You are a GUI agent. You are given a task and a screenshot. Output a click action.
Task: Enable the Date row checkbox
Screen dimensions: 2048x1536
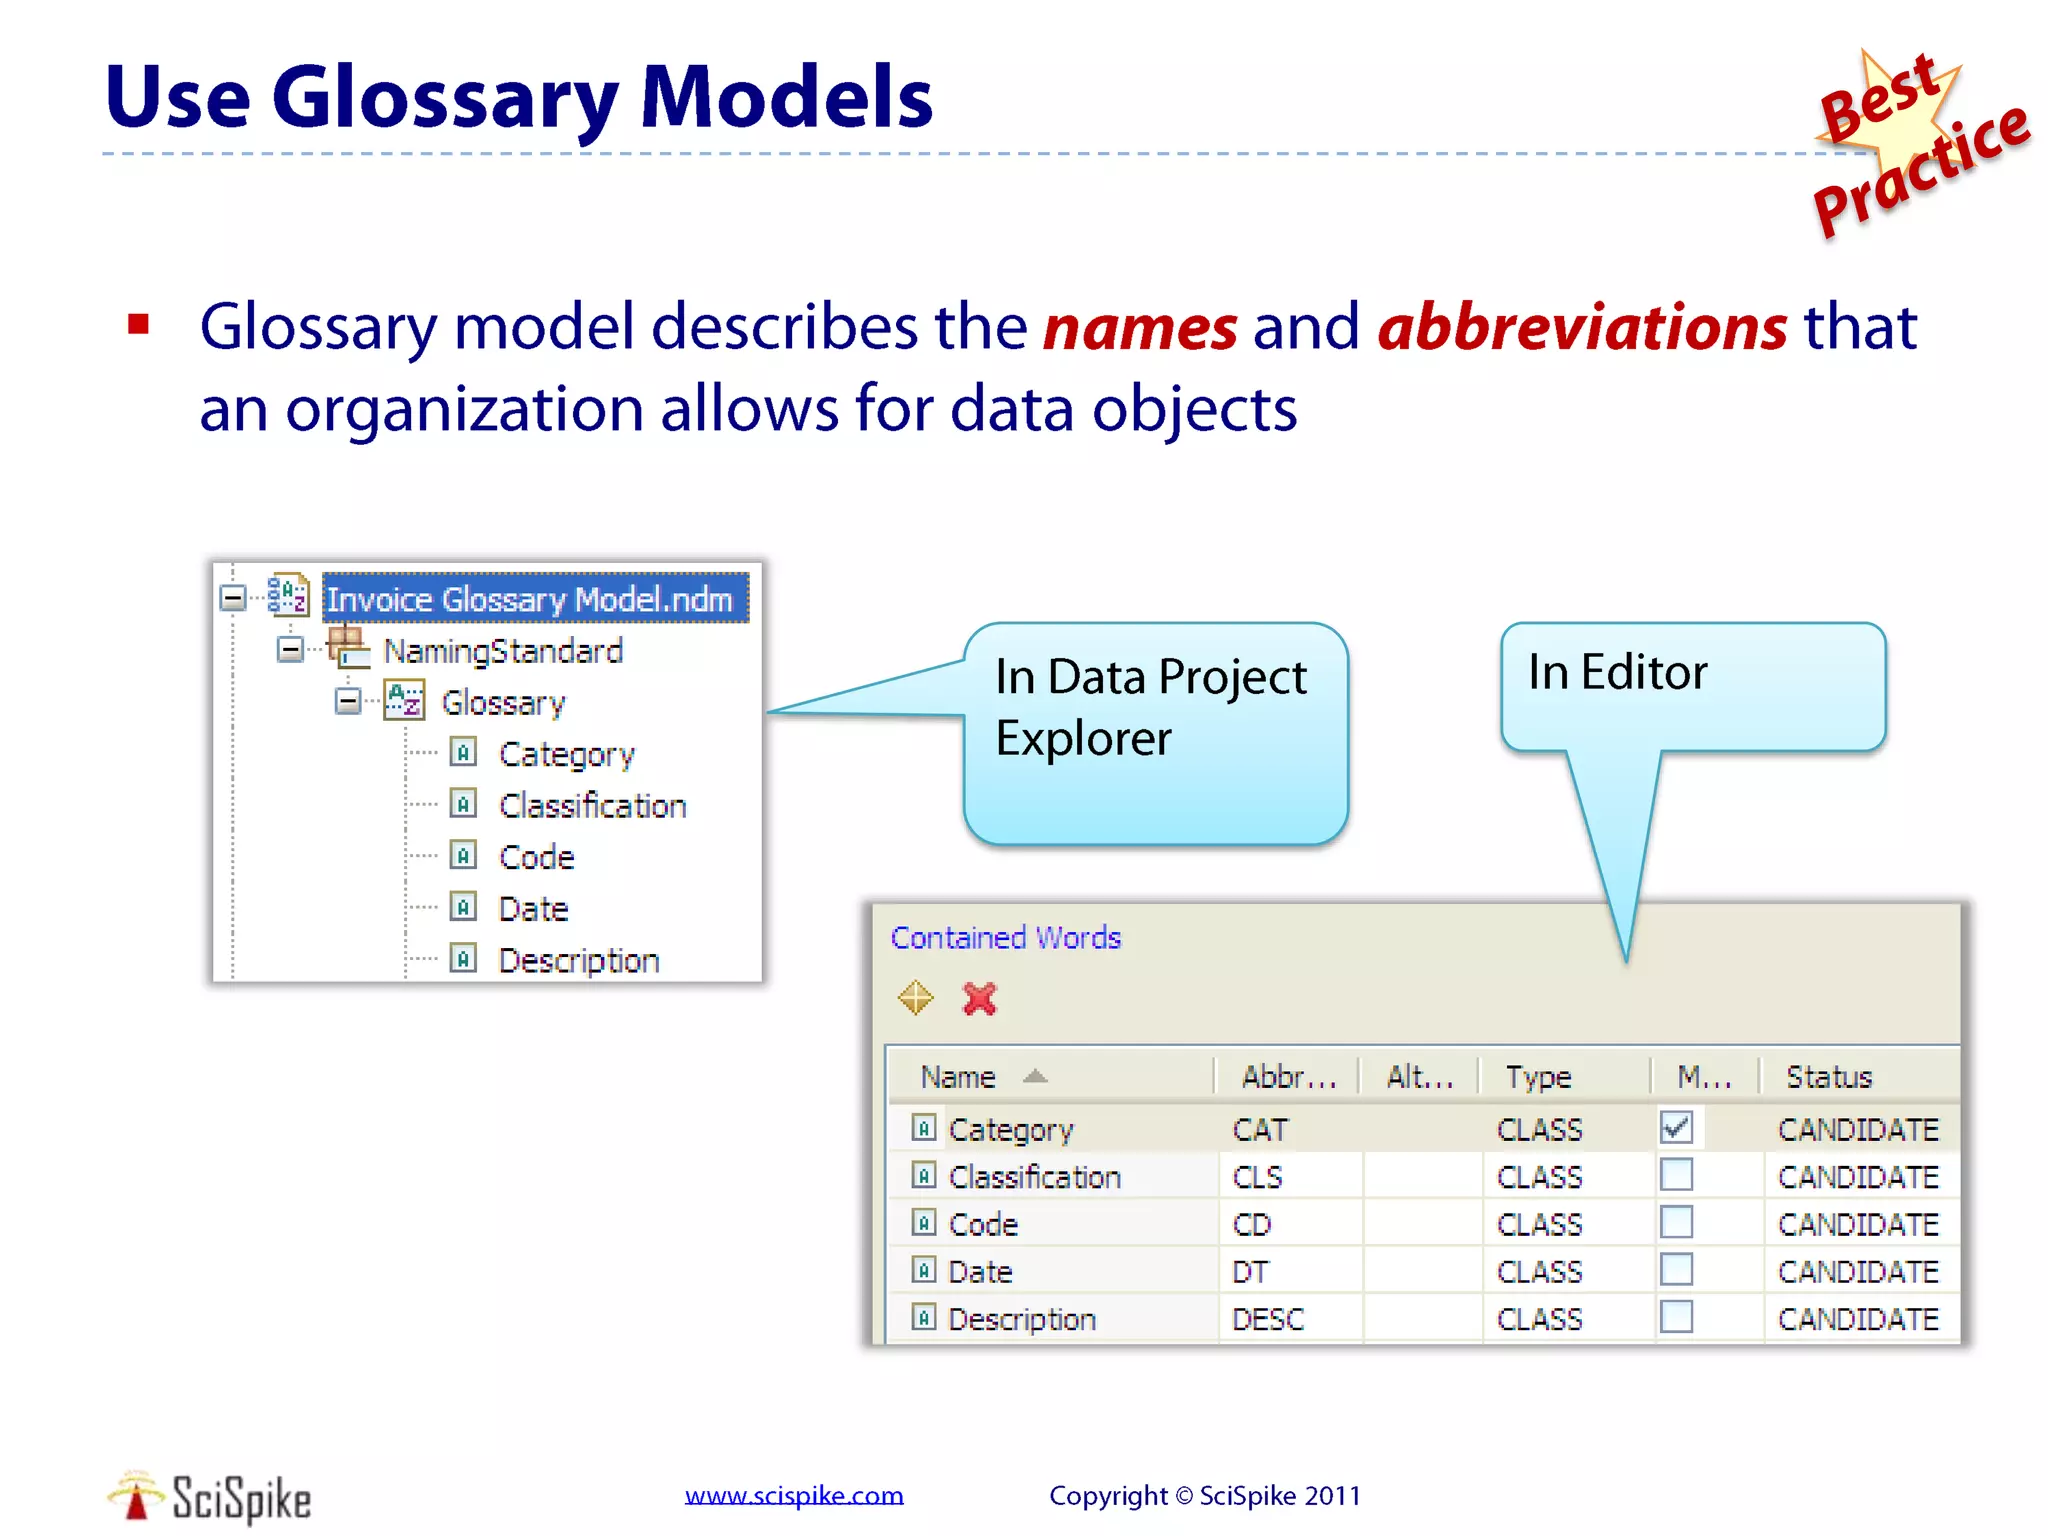pos(1676,1269)
